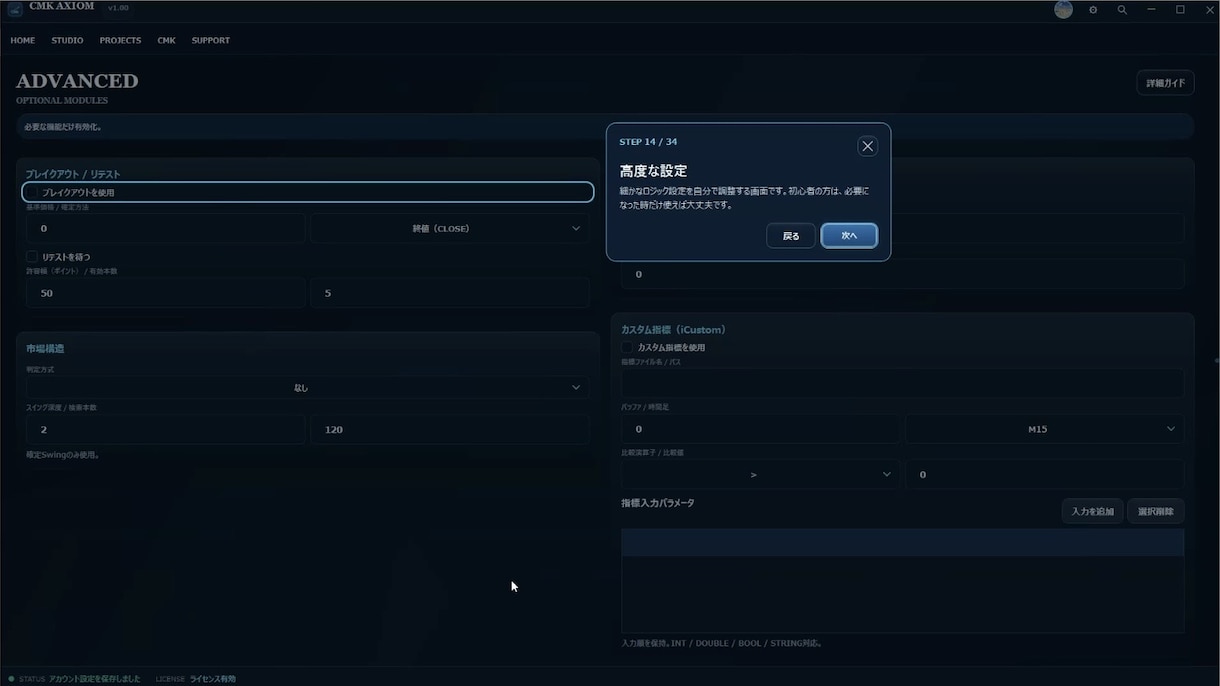Viewport: 1220px width, 686px height.
Task: Click the アカウント設定を保存しました status message
Action: pos(95,679)
